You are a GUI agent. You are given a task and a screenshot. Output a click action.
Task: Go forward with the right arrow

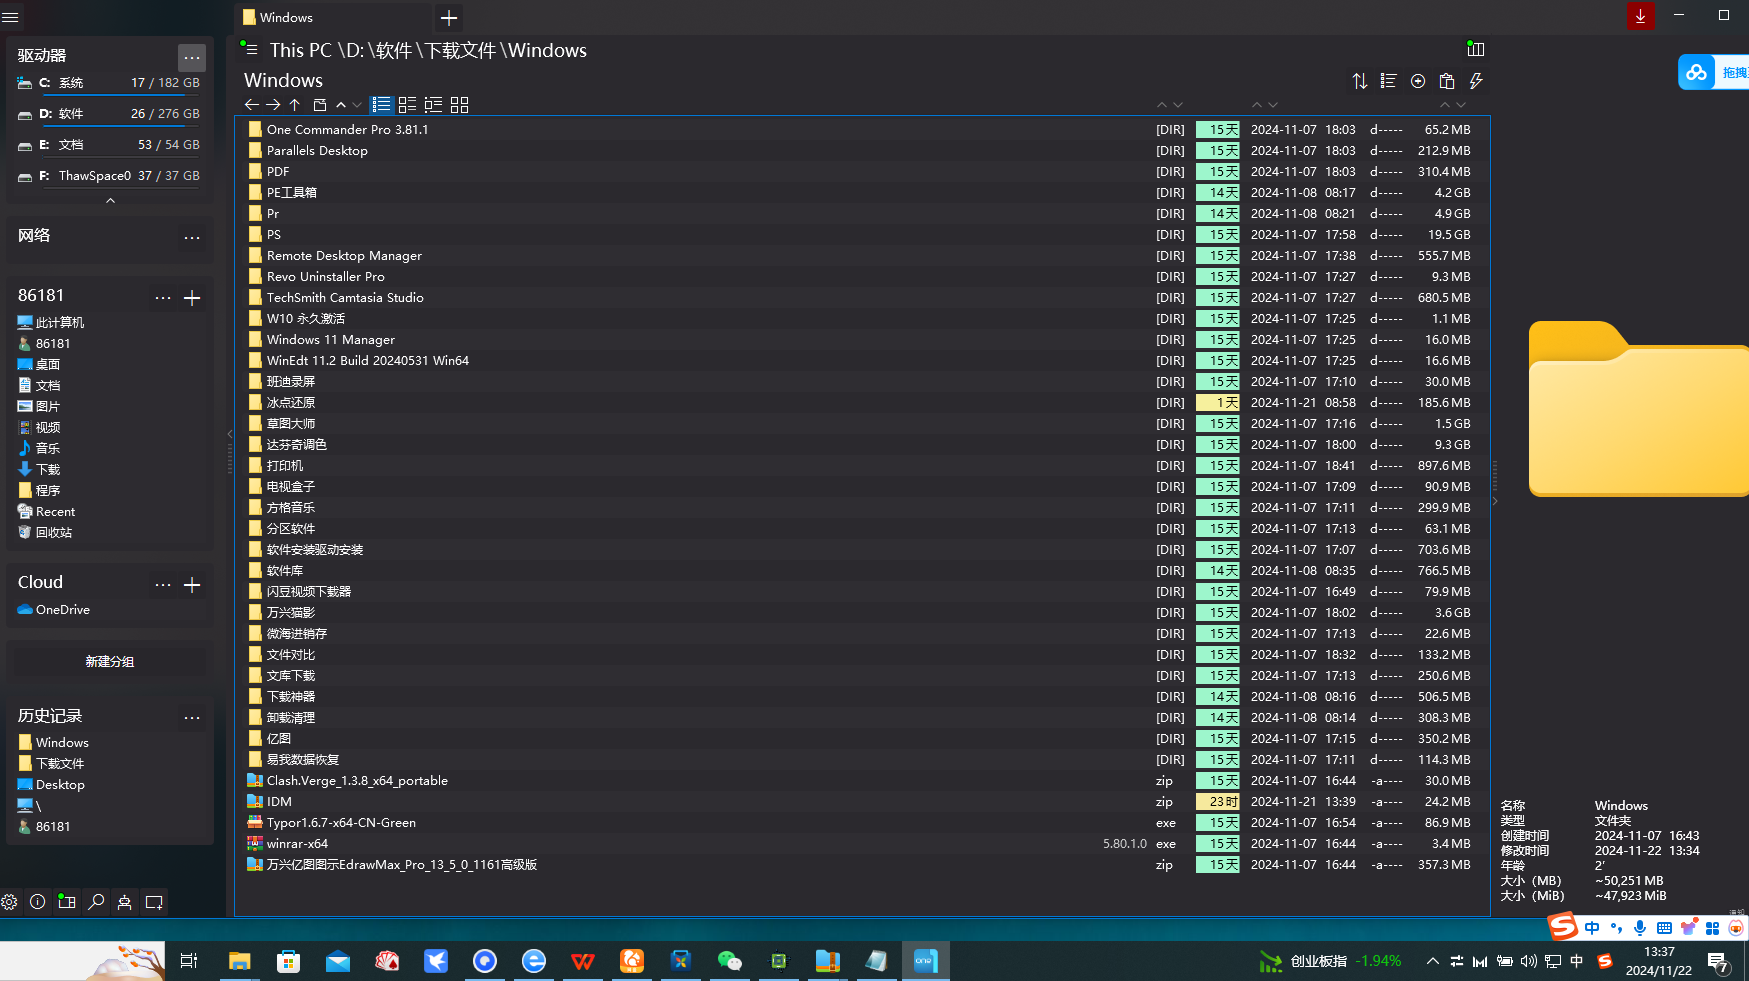tap(273, 105)
